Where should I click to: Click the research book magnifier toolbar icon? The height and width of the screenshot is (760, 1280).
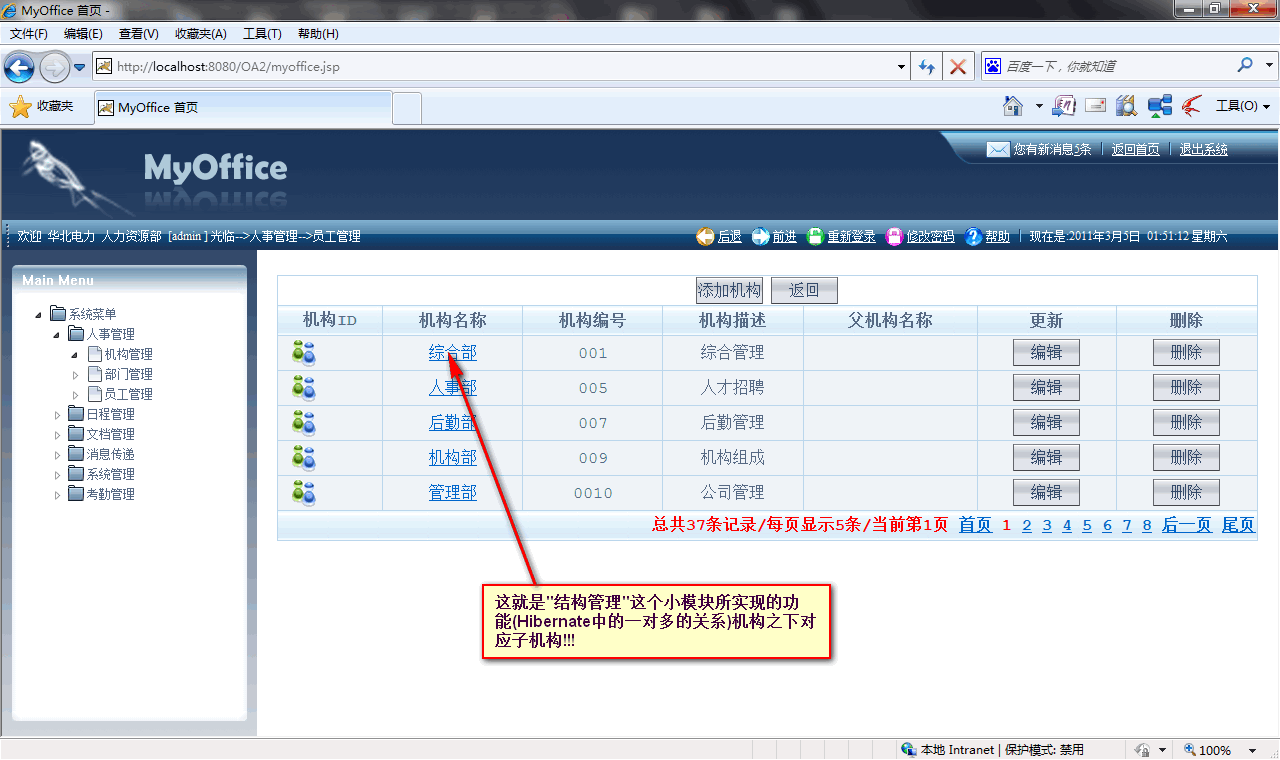[x=1127, y=105]
